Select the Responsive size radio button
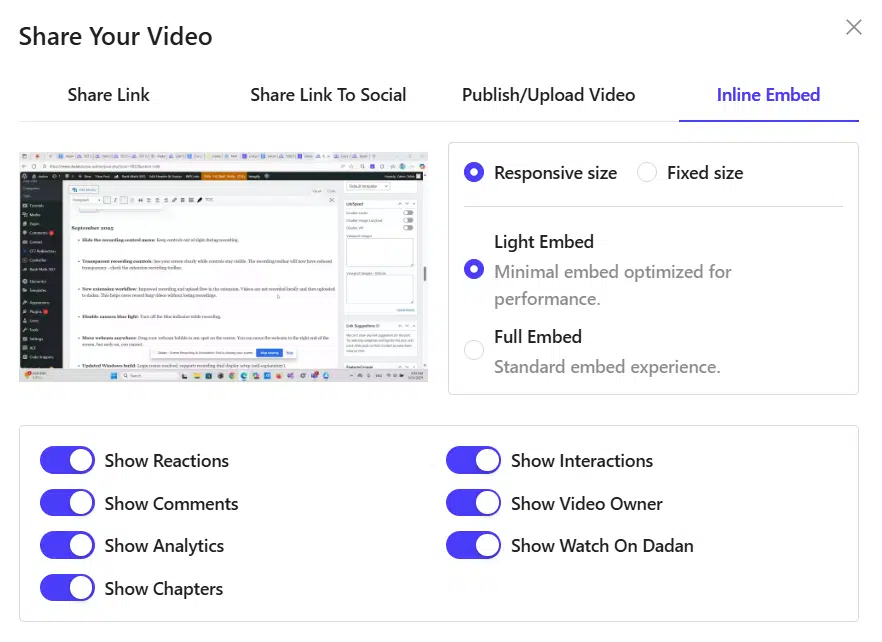Viewport: 882px width, 642px height. (474, 172)
